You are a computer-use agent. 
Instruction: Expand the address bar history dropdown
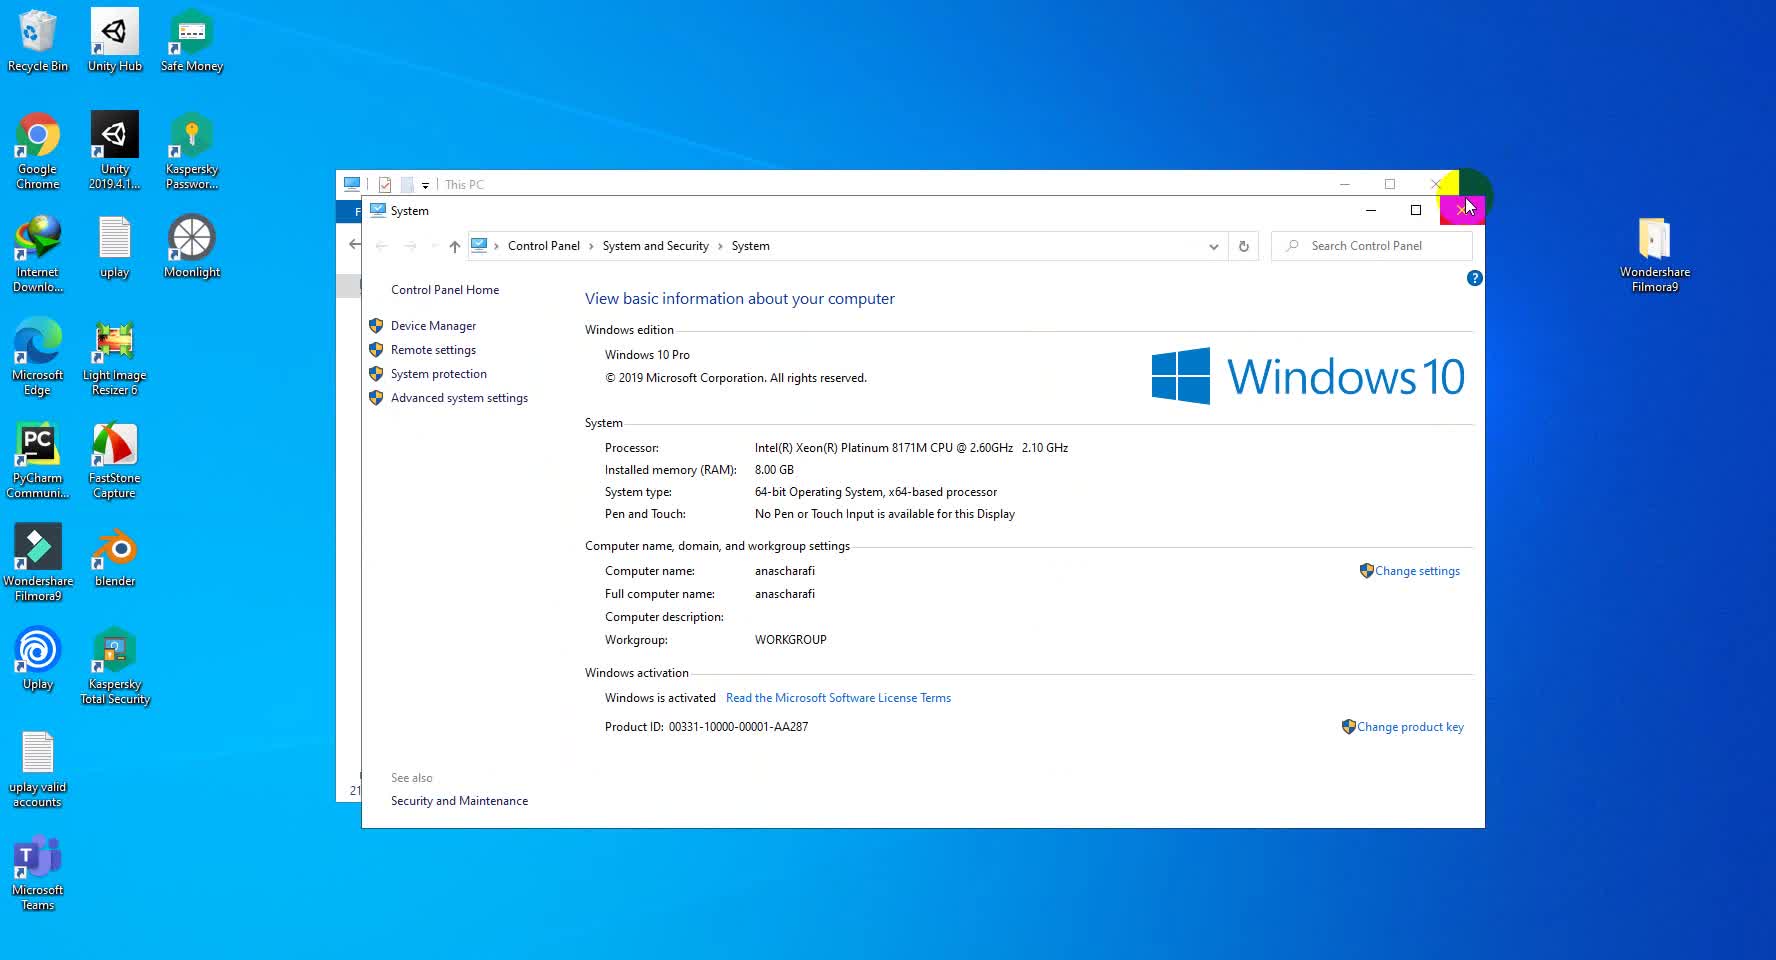(x=1213, y=246)
